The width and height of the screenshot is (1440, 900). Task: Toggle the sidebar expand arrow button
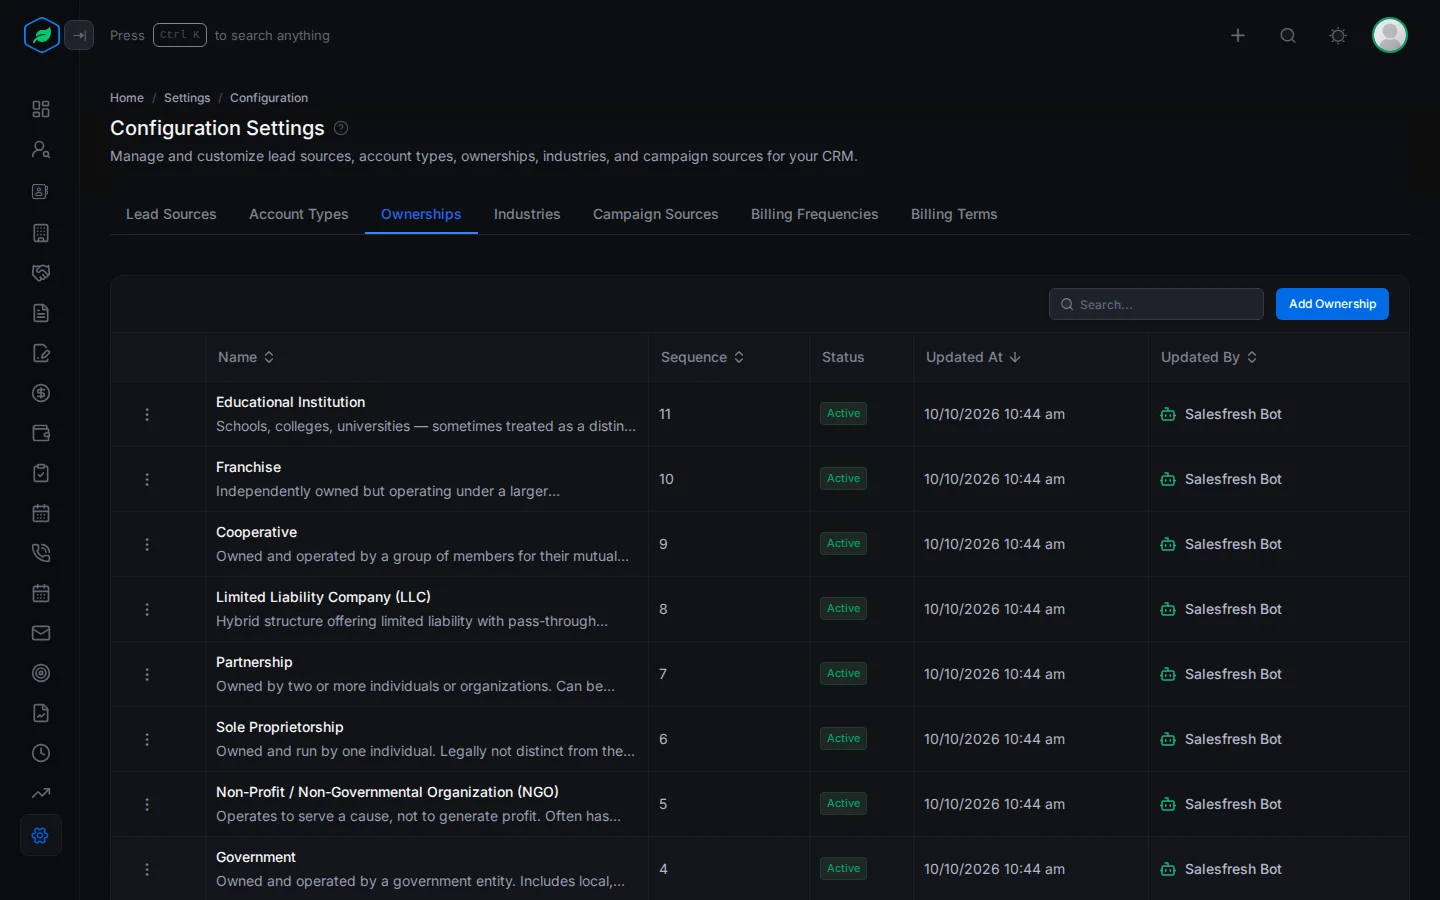pyautogui.click(x=79, y=35)
